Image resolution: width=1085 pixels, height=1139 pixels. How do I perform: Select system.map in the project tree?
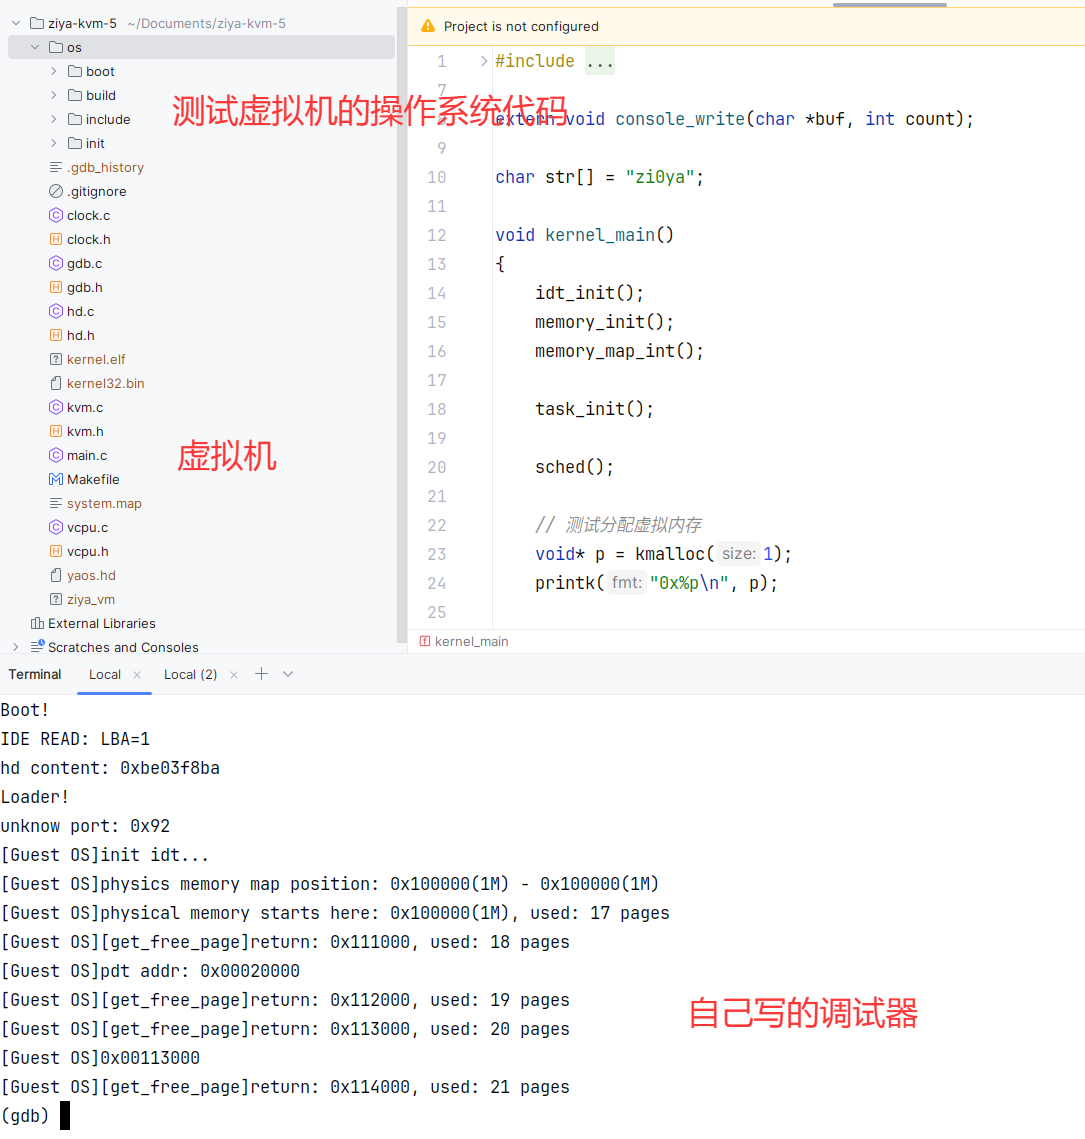tap(104, 503)
